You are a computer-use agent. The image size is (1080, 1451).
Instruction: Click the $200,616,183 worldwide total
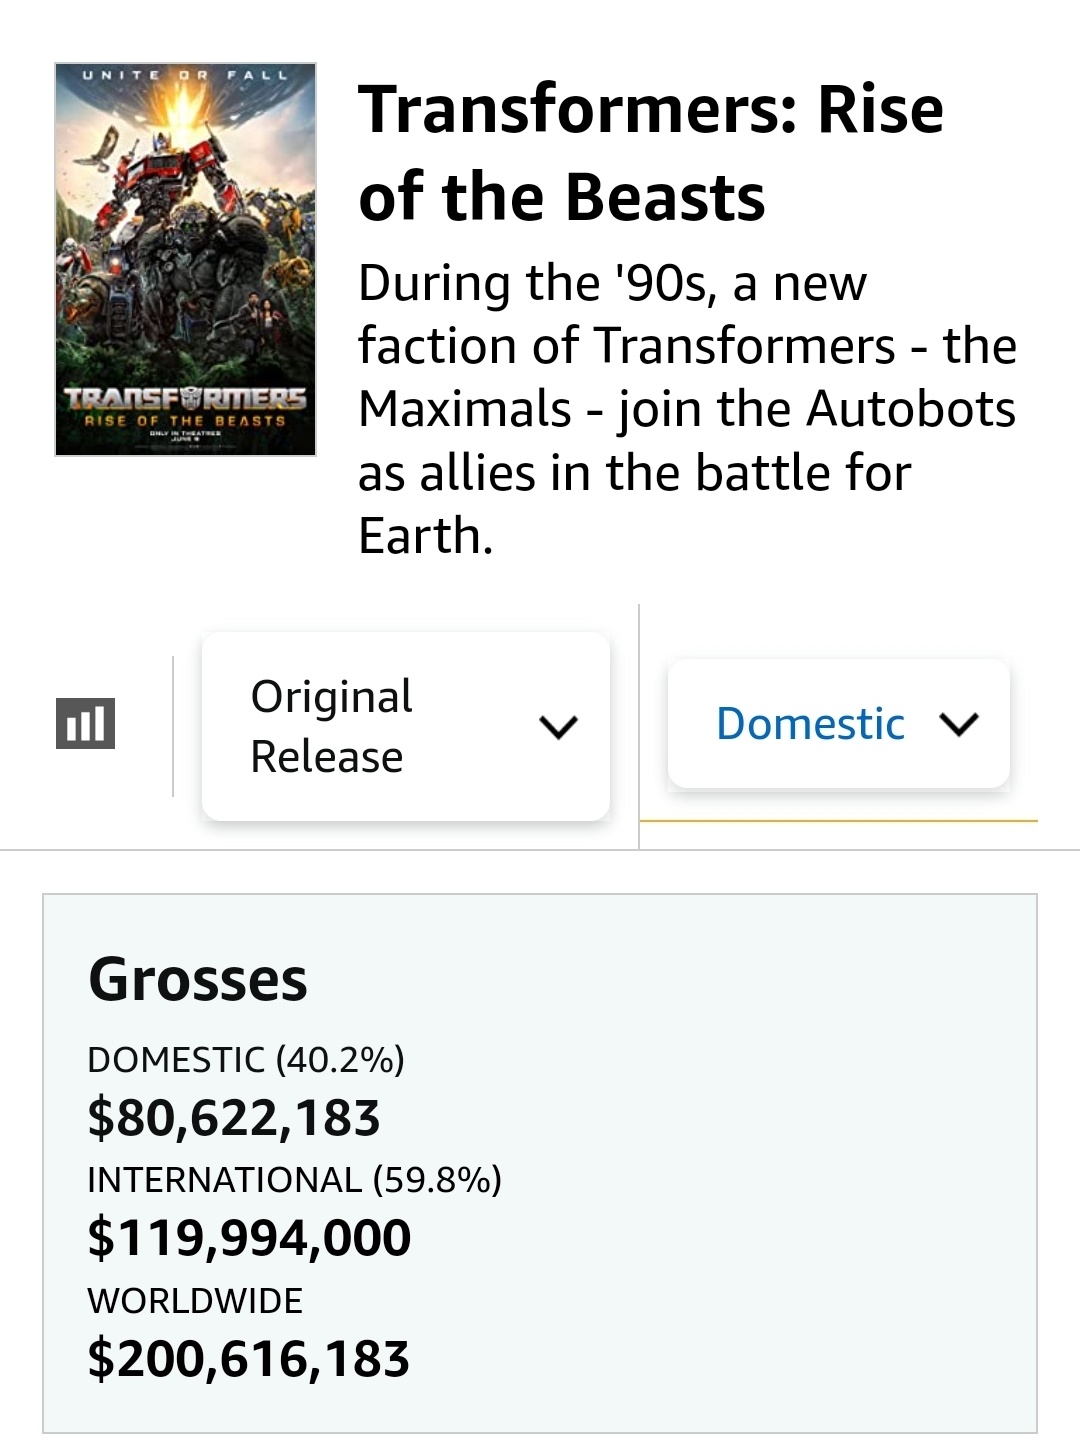[249, 1359]
